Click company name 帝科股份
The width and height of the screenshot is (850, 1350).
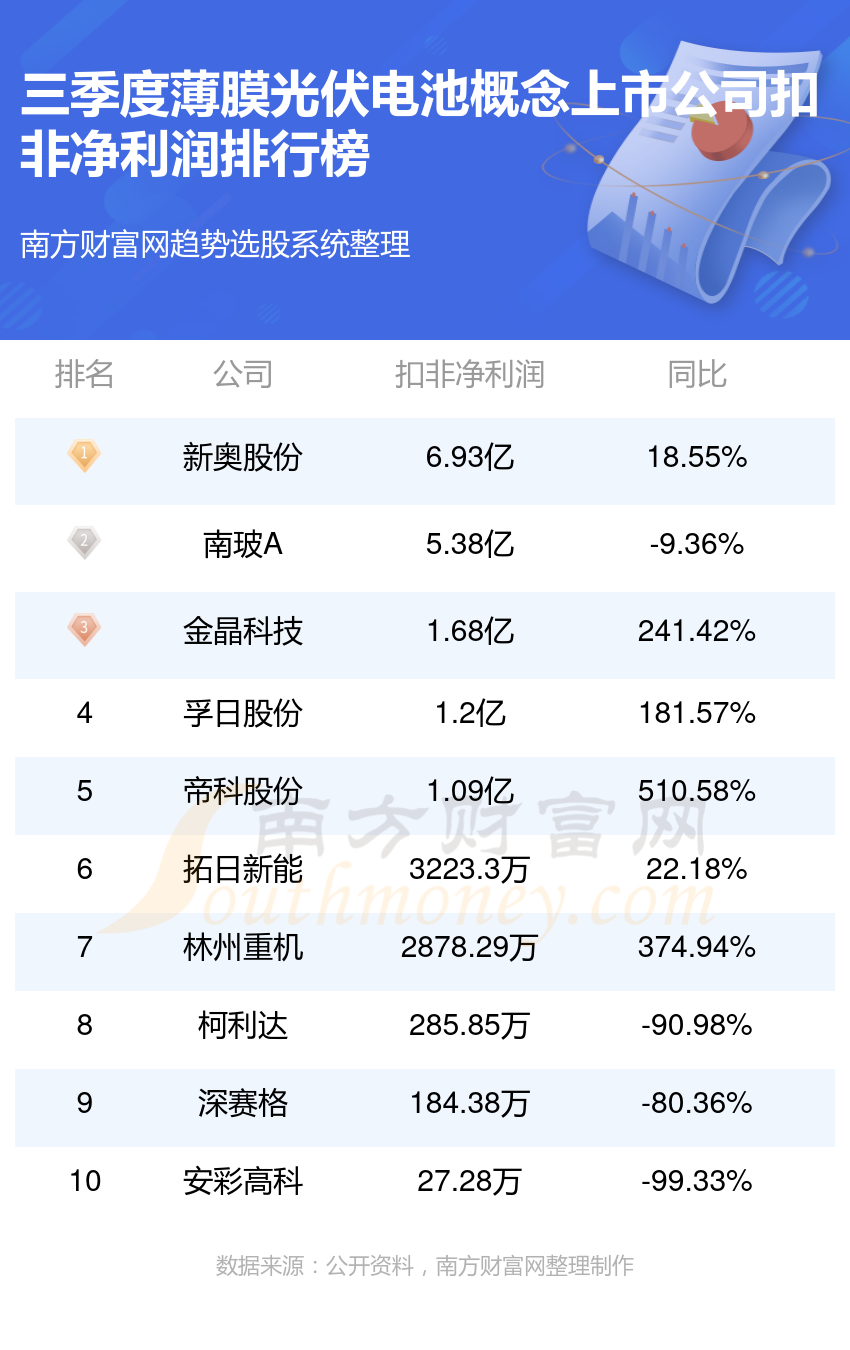(x=242, y=791)
